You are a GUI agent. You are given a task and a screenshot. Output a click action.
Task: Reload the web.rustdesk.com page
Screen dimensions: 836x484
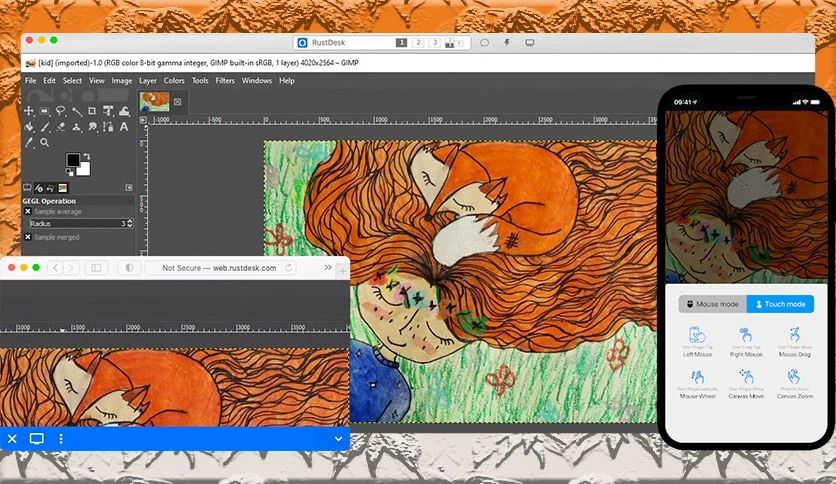(288, 268)
